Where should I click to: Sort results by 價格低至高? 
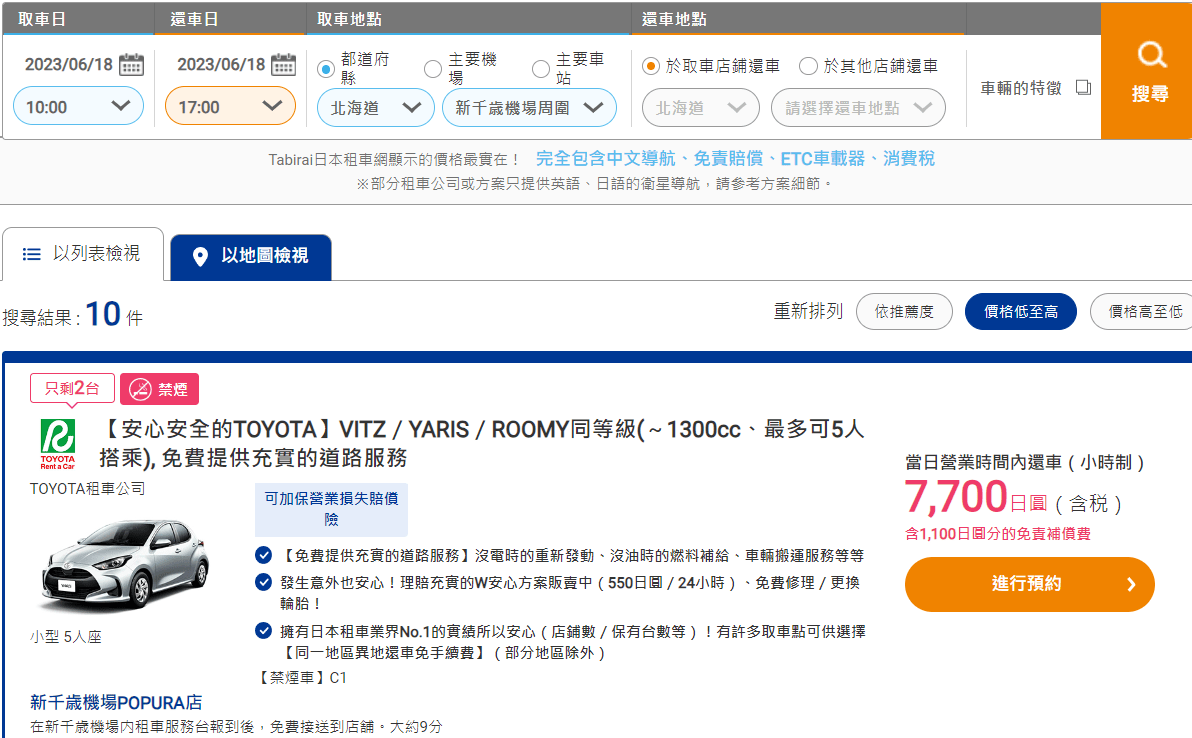pyautogui.click(x=1021, y=312)
